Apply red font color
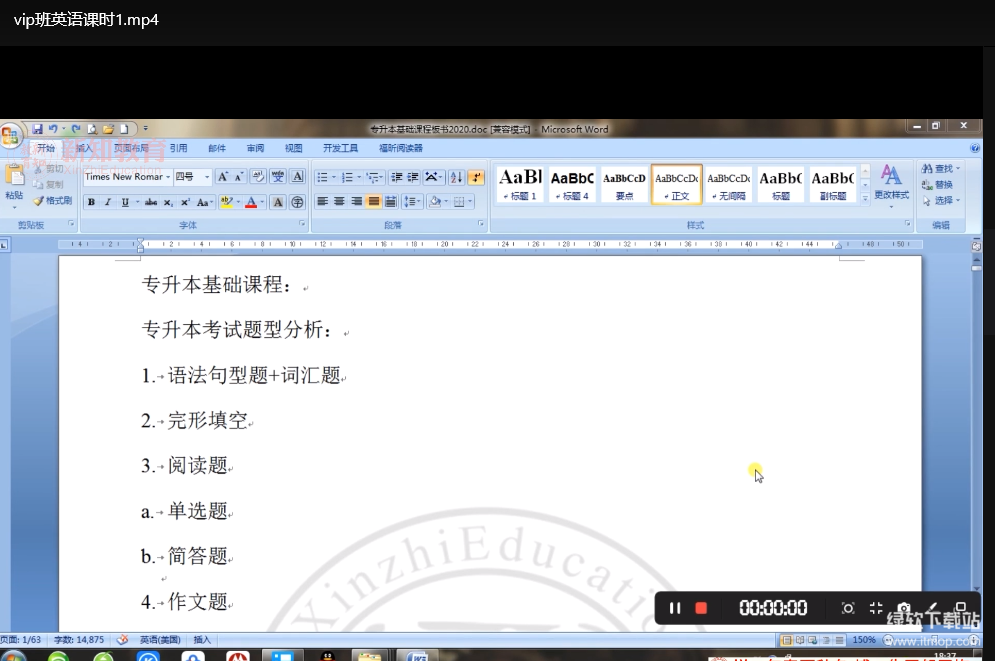Screen dimensions: 995x661 (x=251, y=202)
